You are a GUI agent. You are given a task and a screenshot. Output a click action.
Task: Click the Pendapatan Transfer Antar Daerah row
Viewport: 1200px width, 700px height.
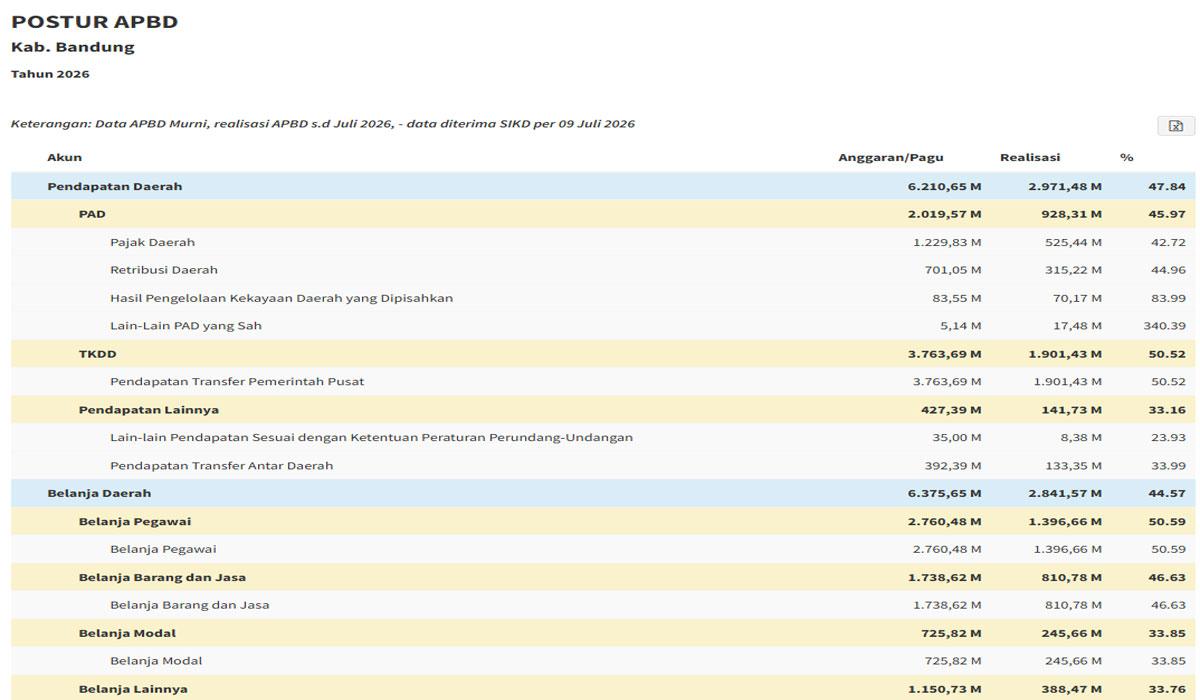(x=603, y=465)
